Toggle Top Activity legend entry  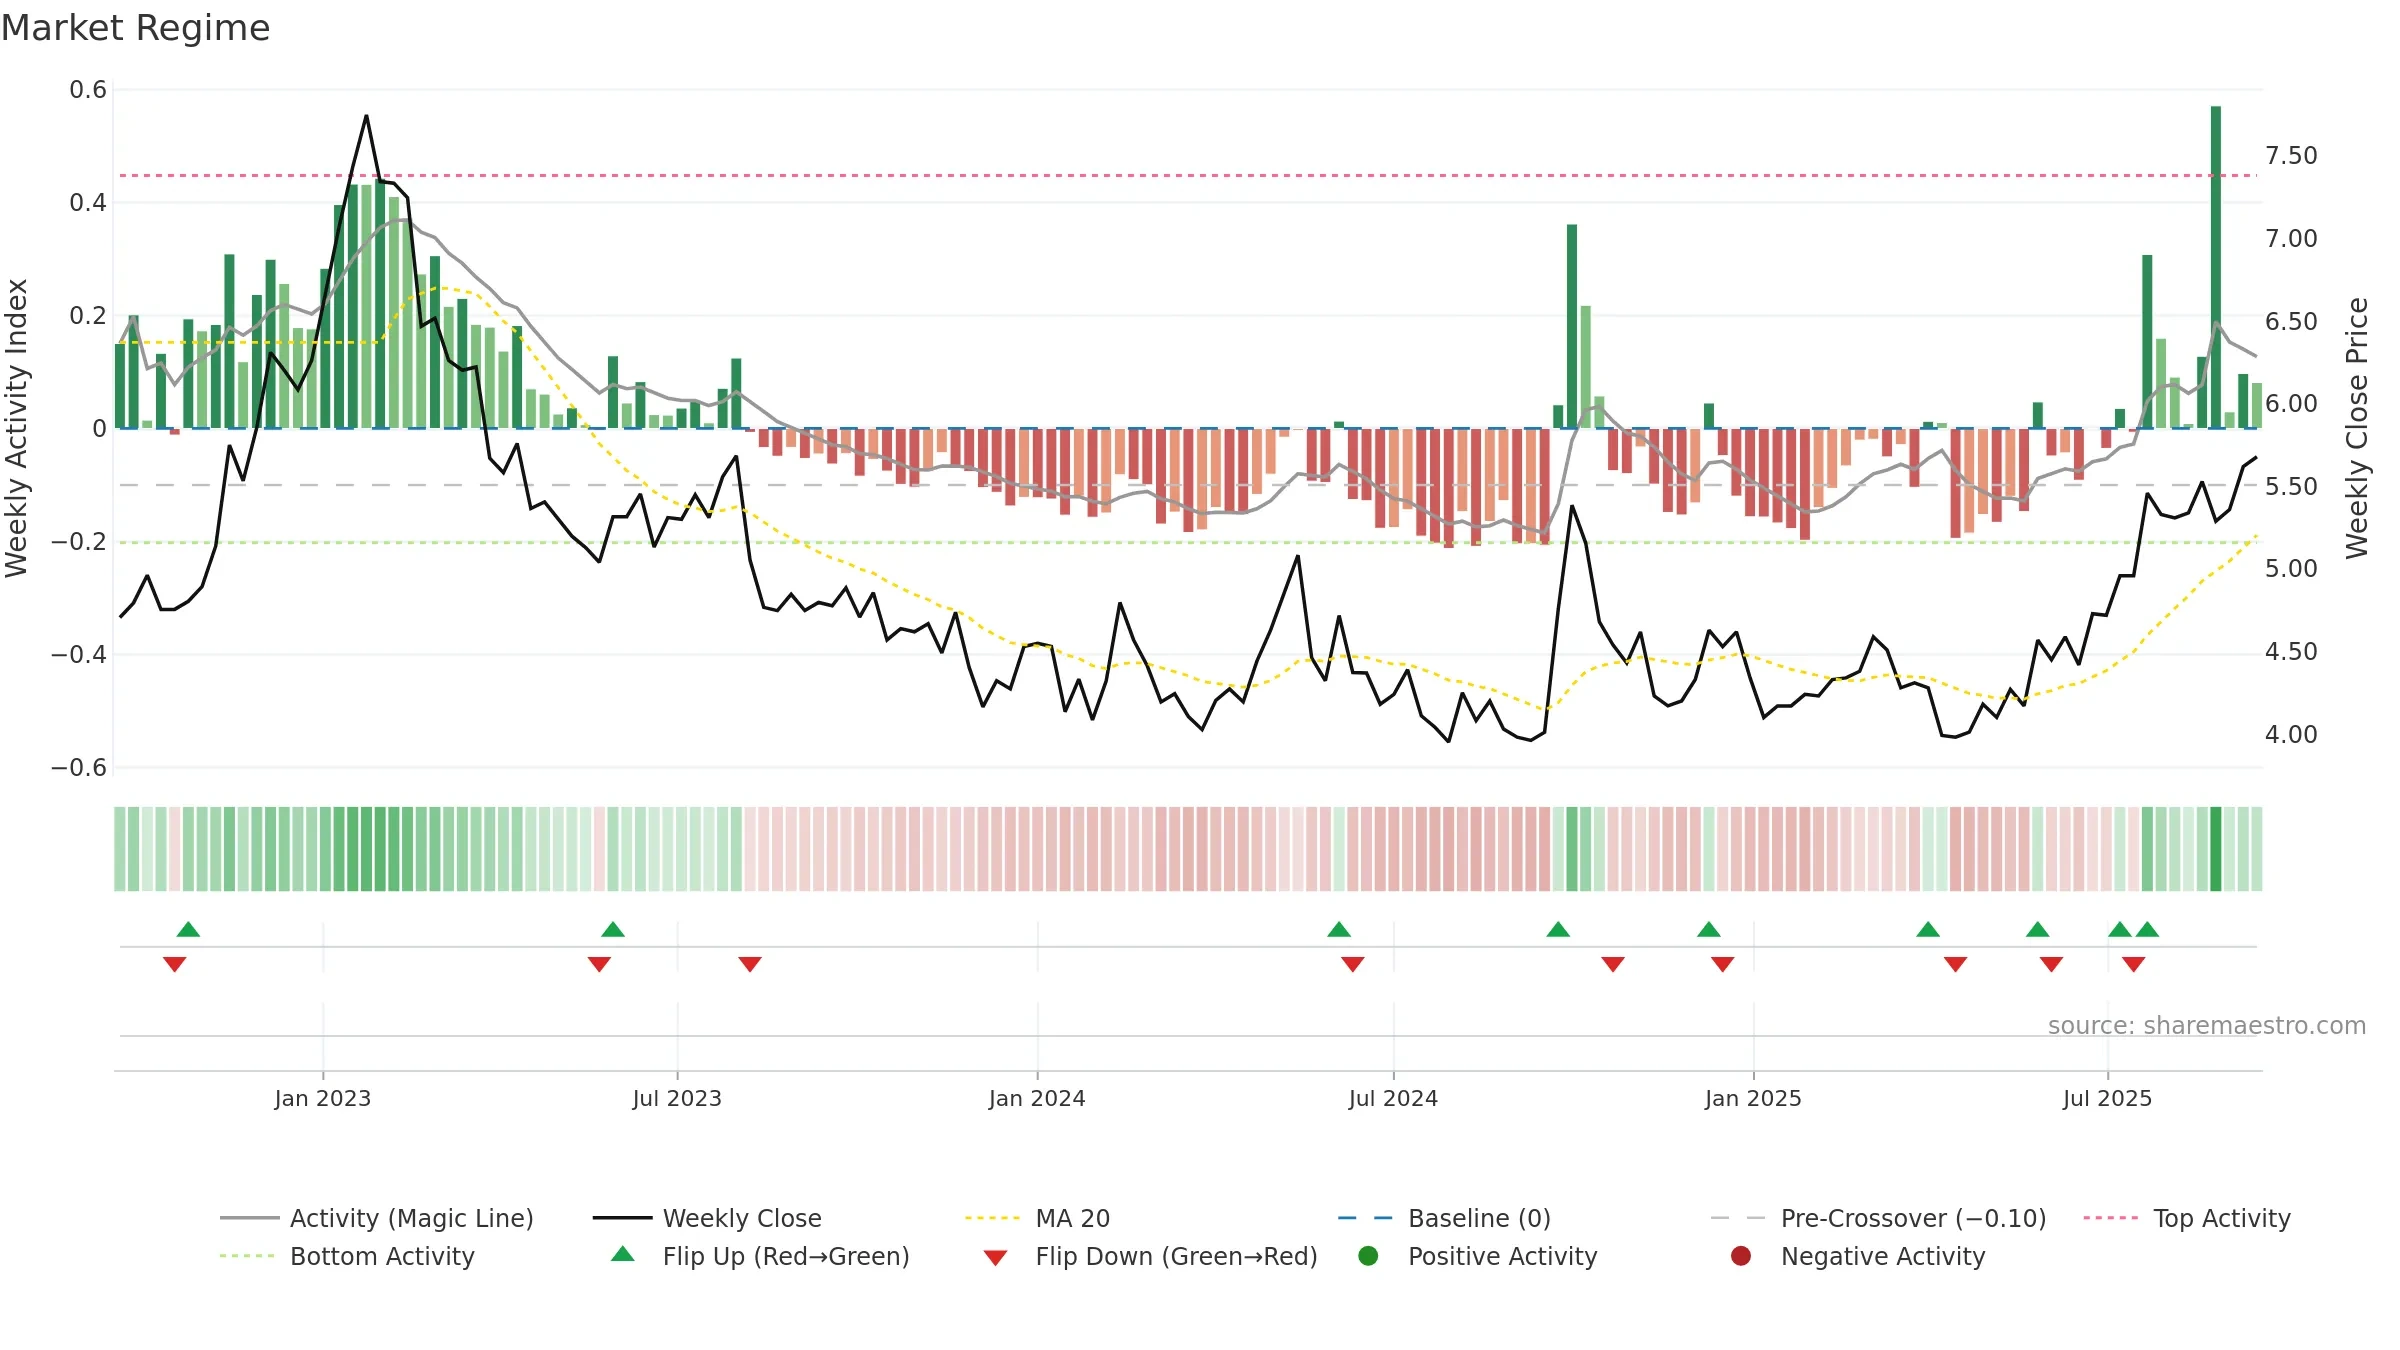pos(2187,1218)
